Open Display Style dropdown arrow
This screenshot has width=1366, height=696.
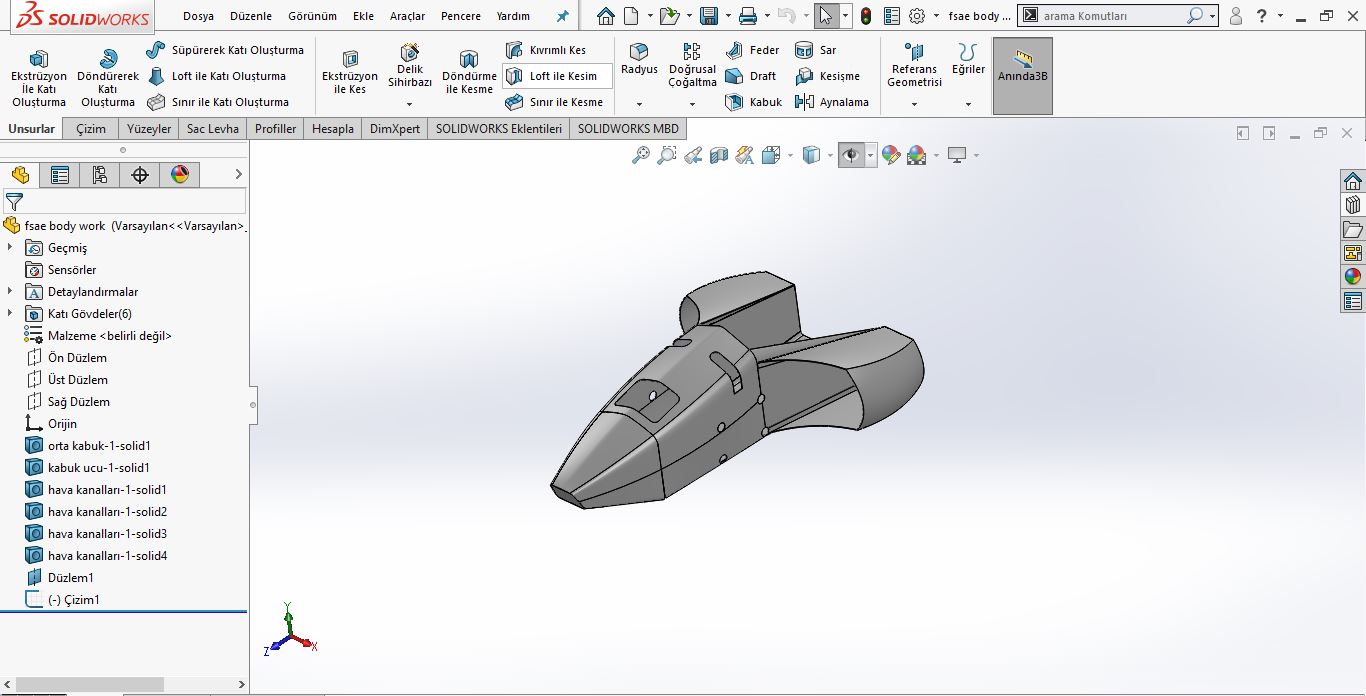click(x=830, y=156)
